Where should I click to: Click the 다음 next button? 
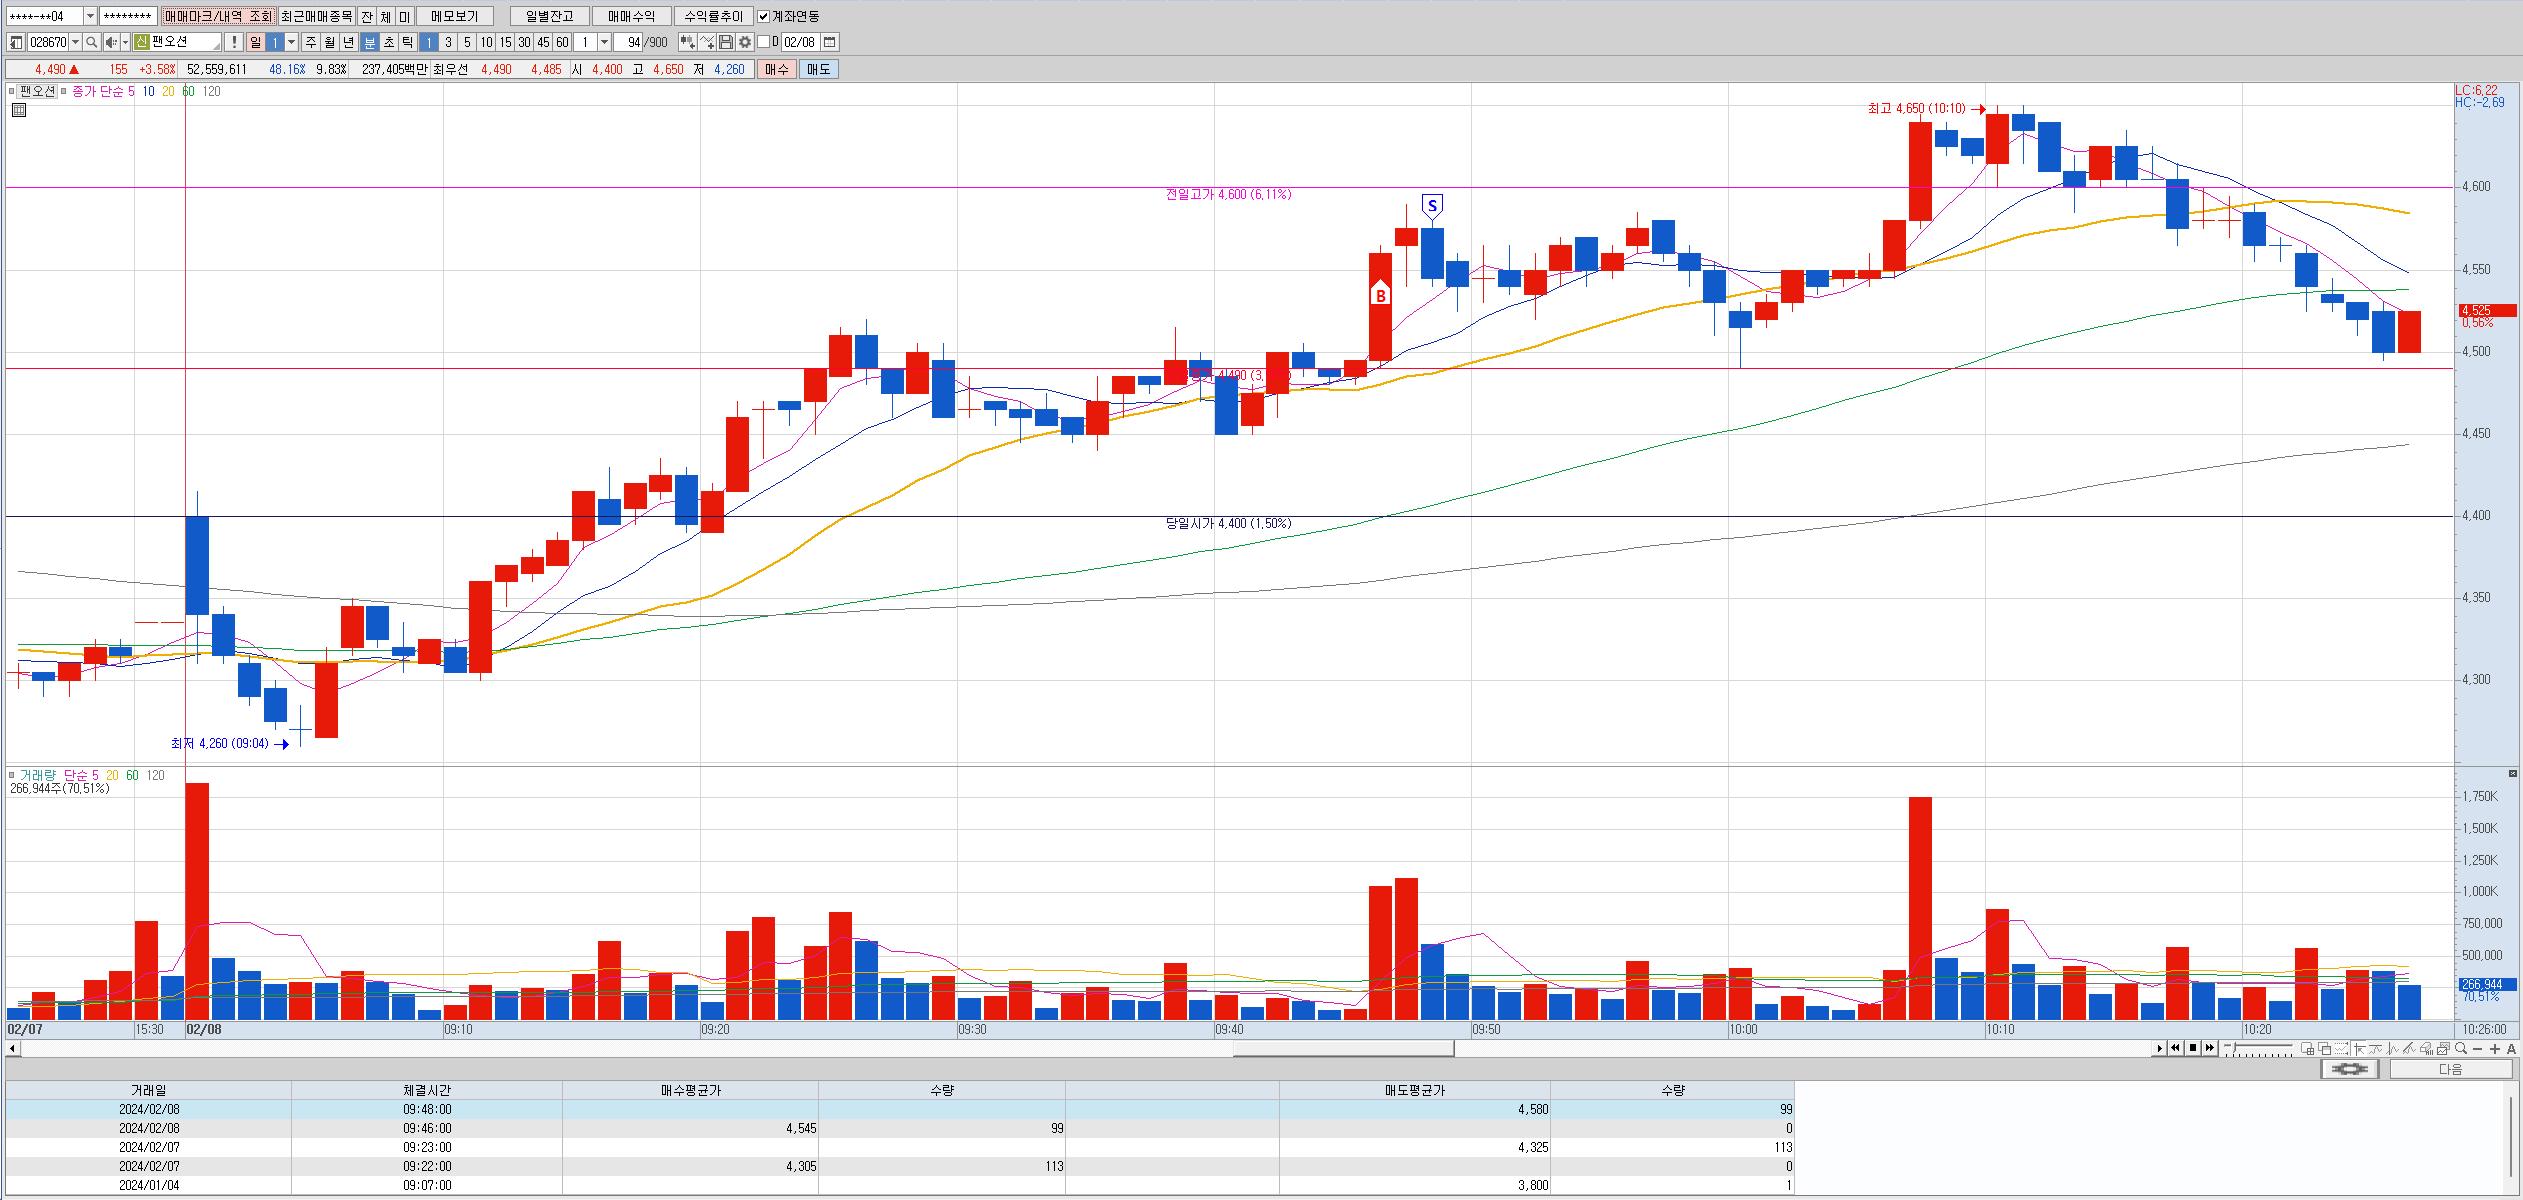coord(2450,1069)
